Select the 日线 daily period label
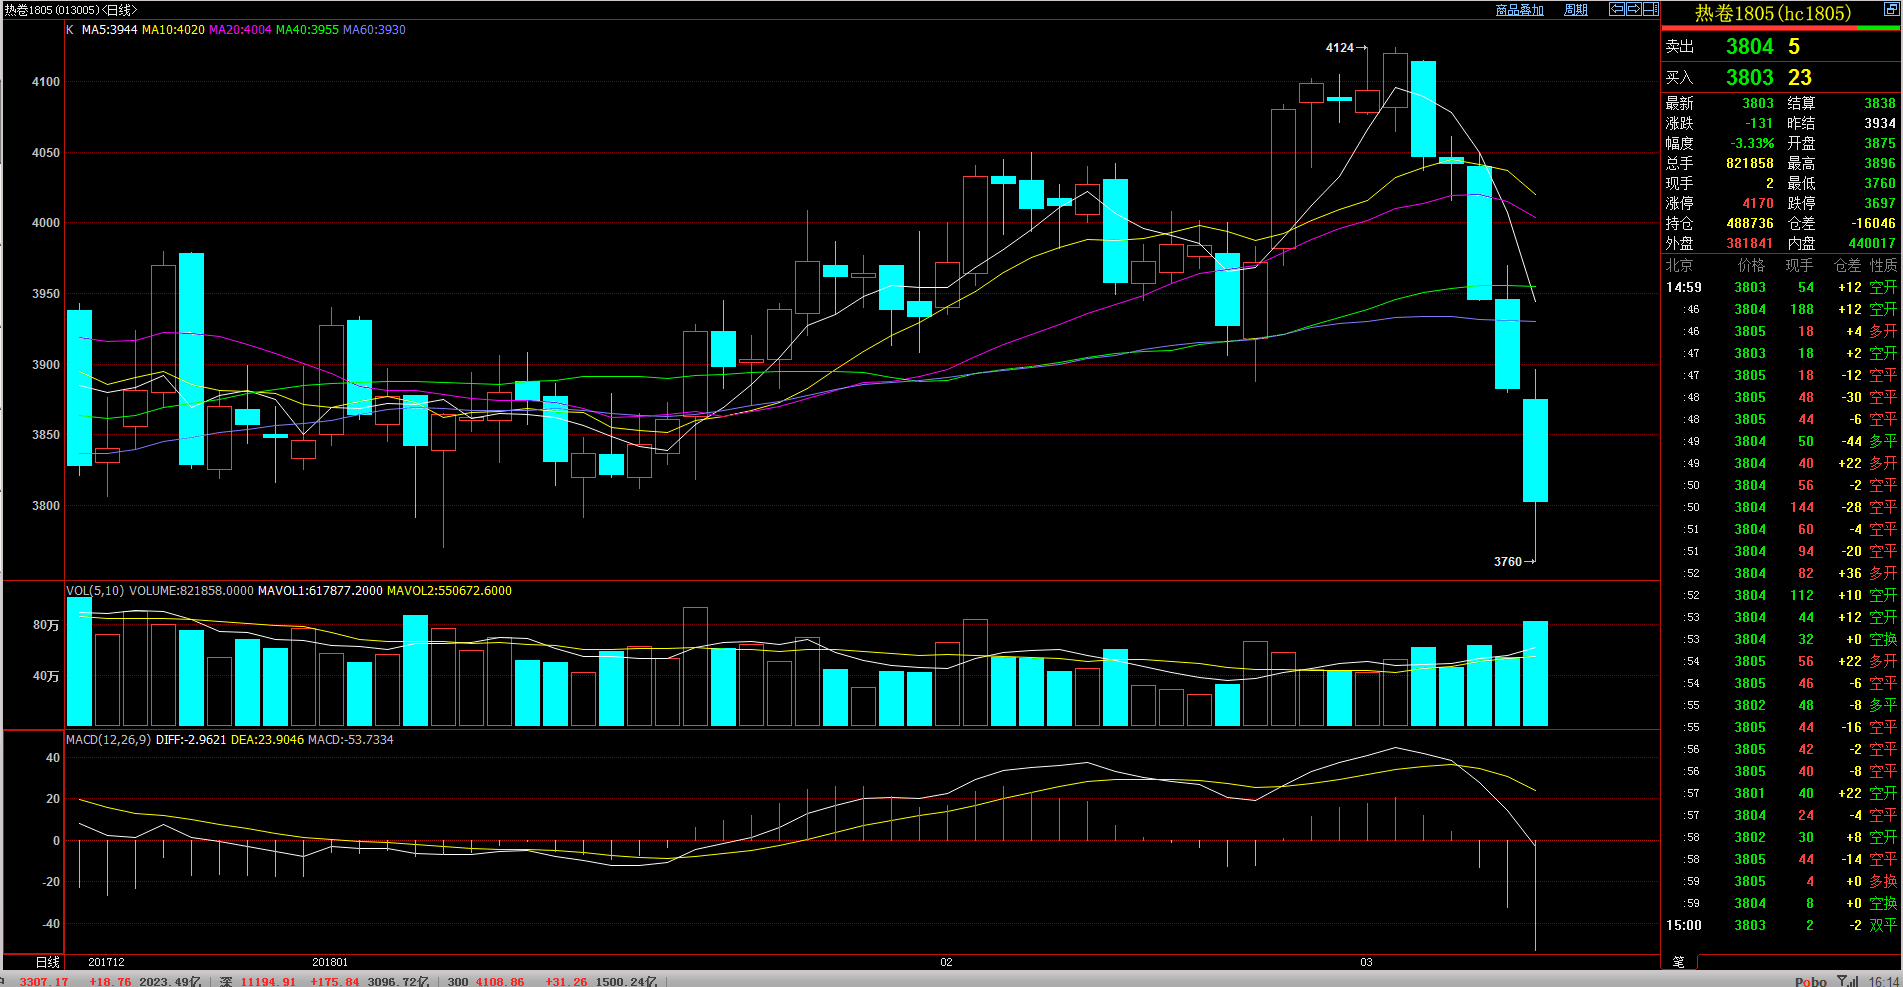1903x987 pixels. pyautogui.click(x=48, y=962)
